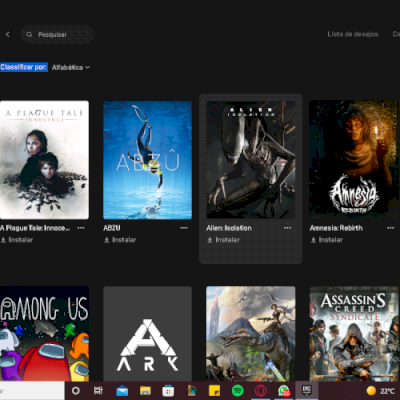Image resolution: width=400 pixels, height=400 pixels.
Task: Click the 22°C weather widget
Action: pyautogui.click(x=380, y=391)
